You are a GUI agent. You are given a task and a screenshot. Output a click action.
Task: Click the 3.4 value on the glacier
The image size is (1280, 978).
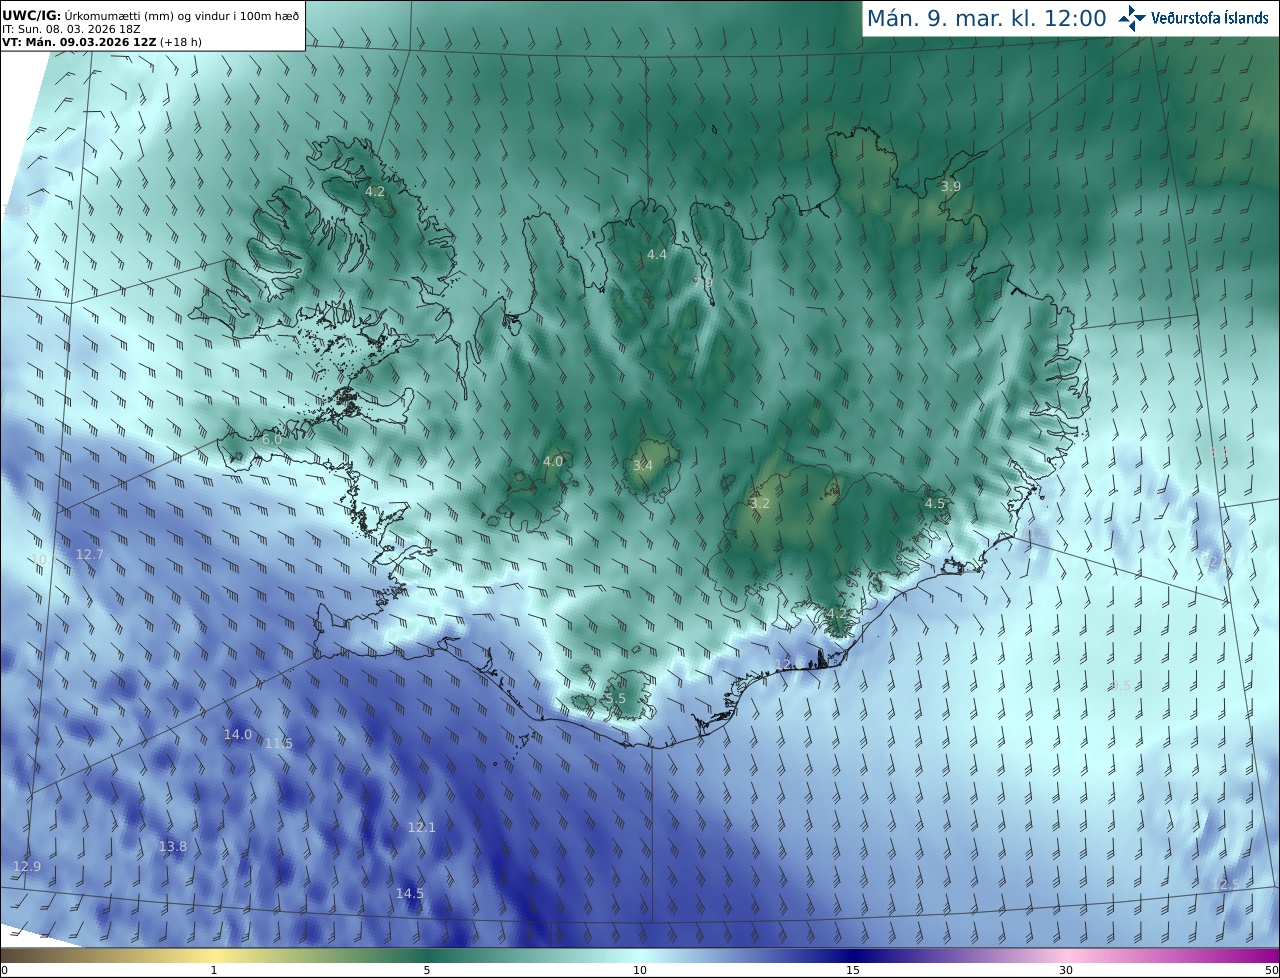tap(643, 465)
